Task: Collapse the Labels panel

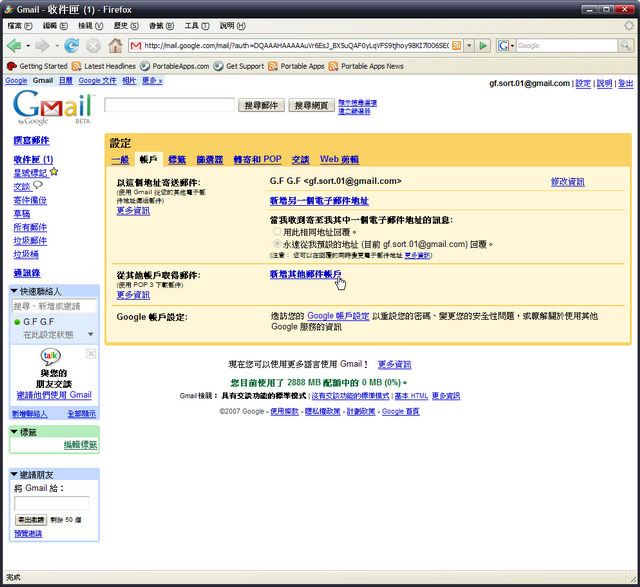Action: 14,432
